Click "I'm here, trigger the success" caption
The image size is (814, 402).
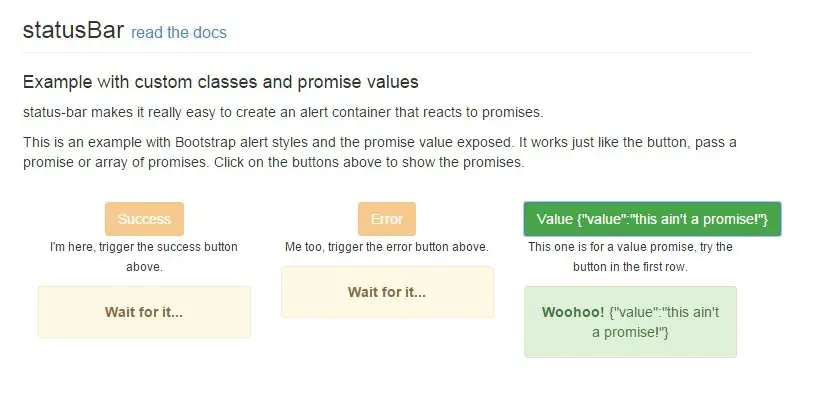144,257
